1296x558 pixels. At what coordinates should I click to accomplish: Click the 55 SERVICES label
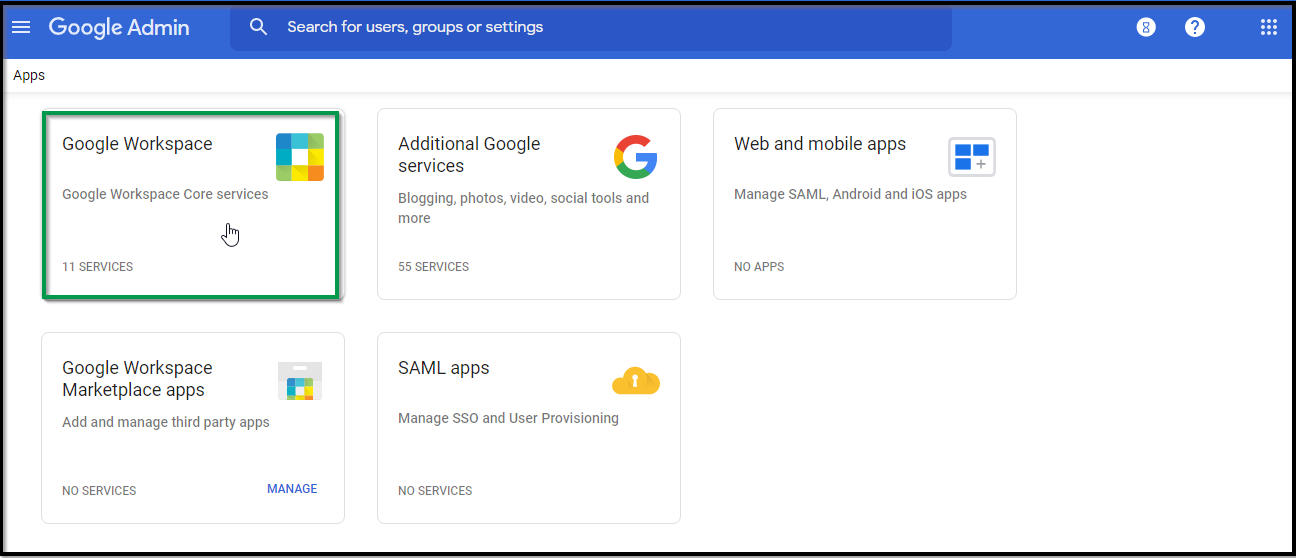coord(434,267)
